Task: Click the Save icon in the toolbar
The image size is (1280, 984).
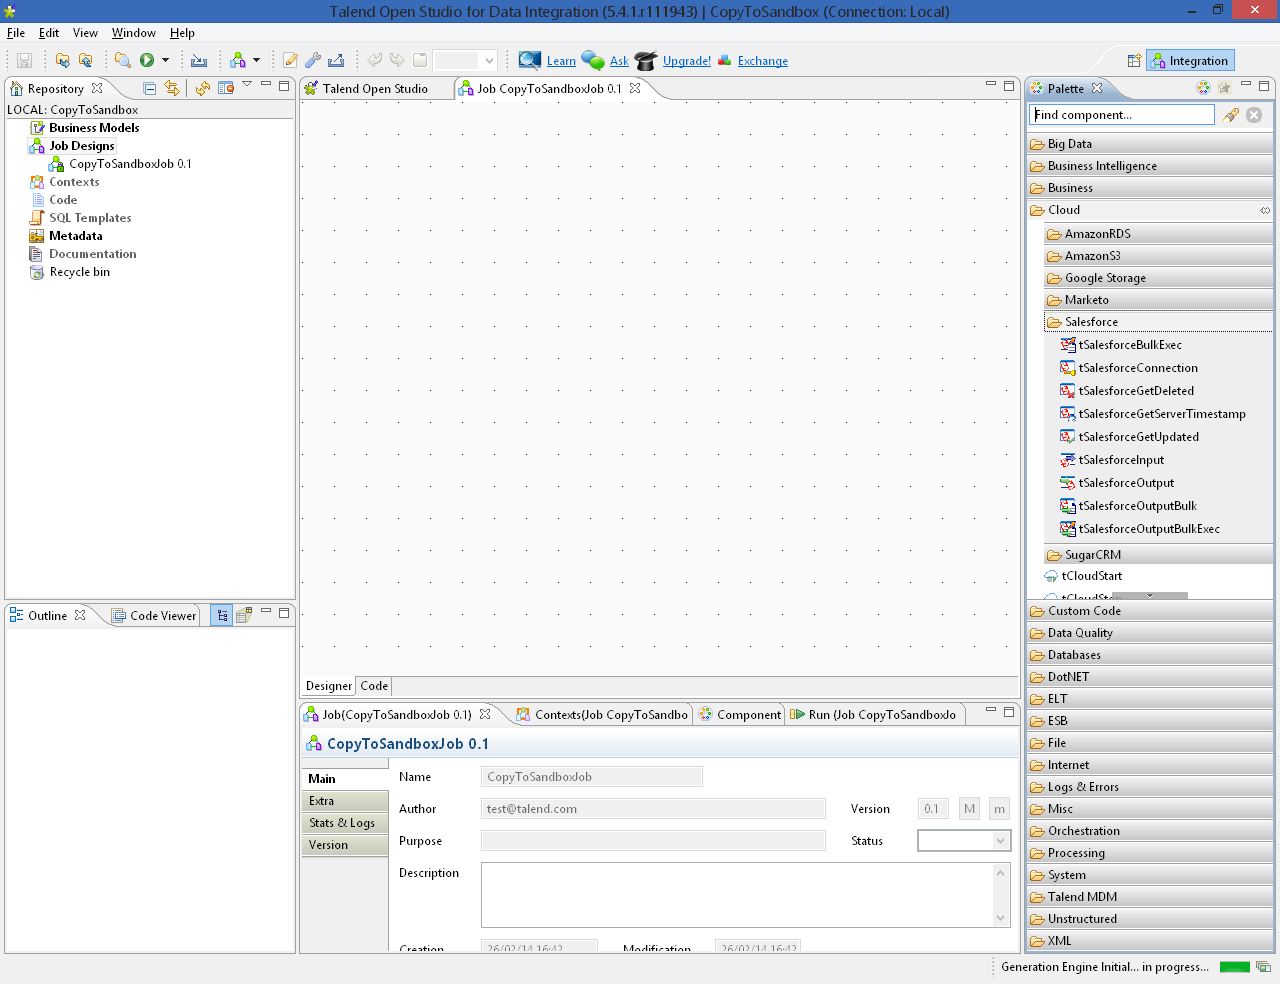Action: click(x=25, y=61)
